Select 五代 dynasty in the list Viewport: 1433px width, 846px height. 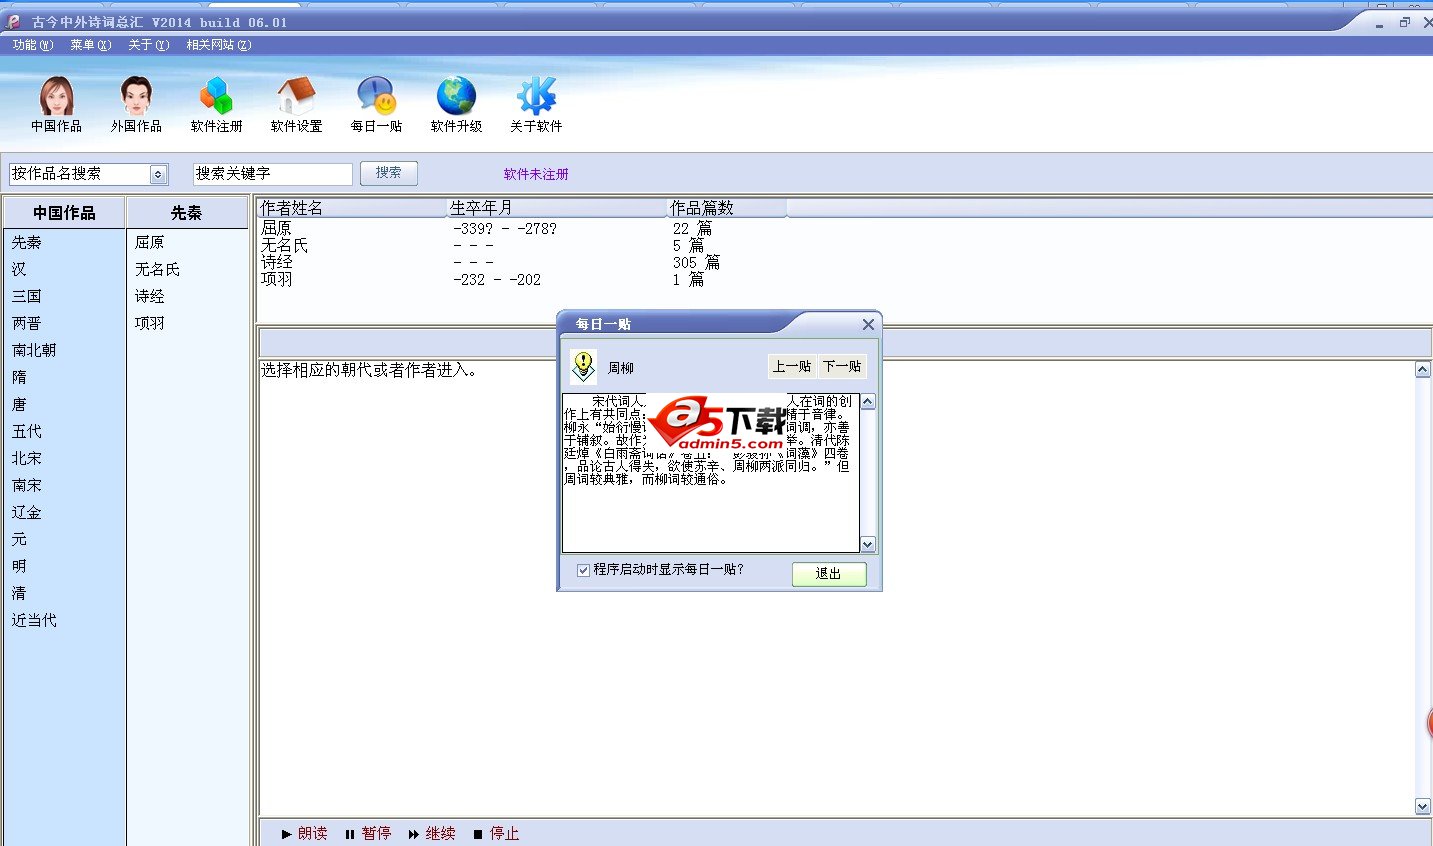click(27, 431)
